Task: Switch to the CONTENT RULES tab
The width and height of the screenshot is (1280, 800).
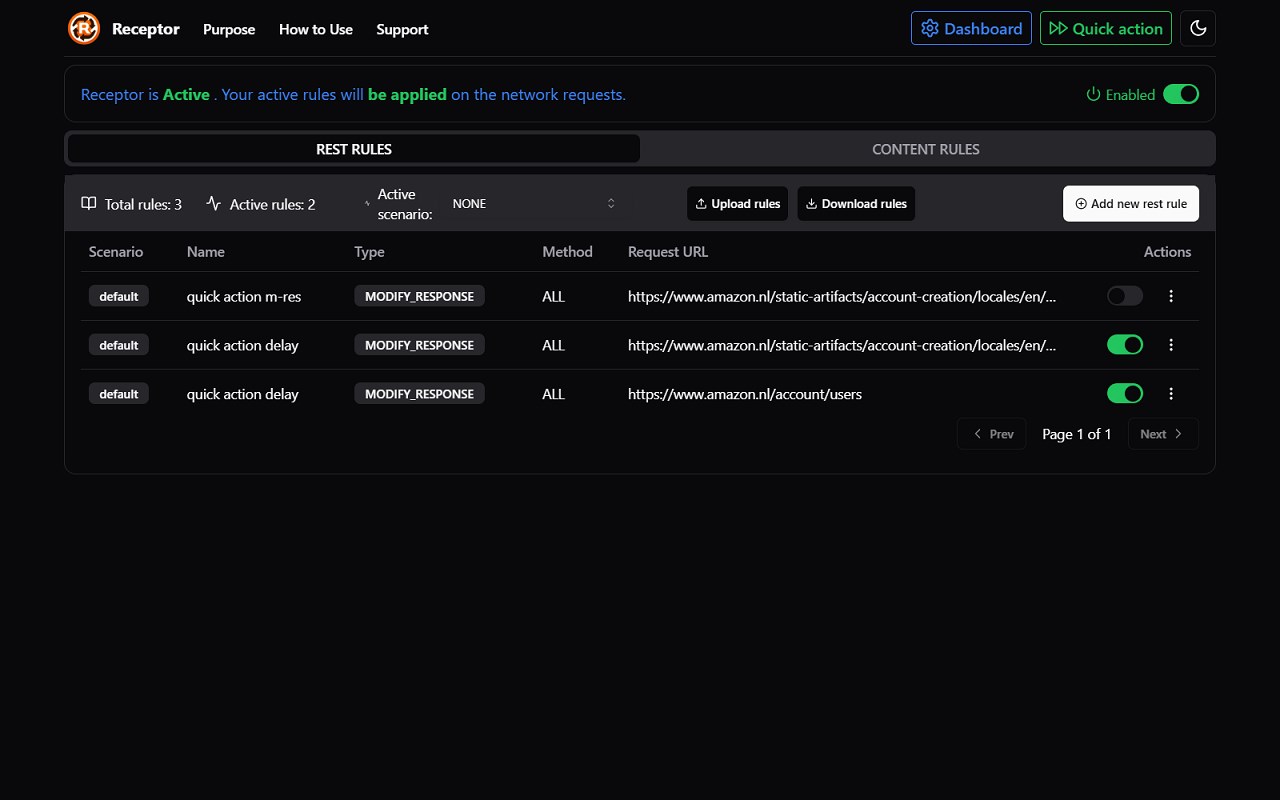Action: [926, 149]
